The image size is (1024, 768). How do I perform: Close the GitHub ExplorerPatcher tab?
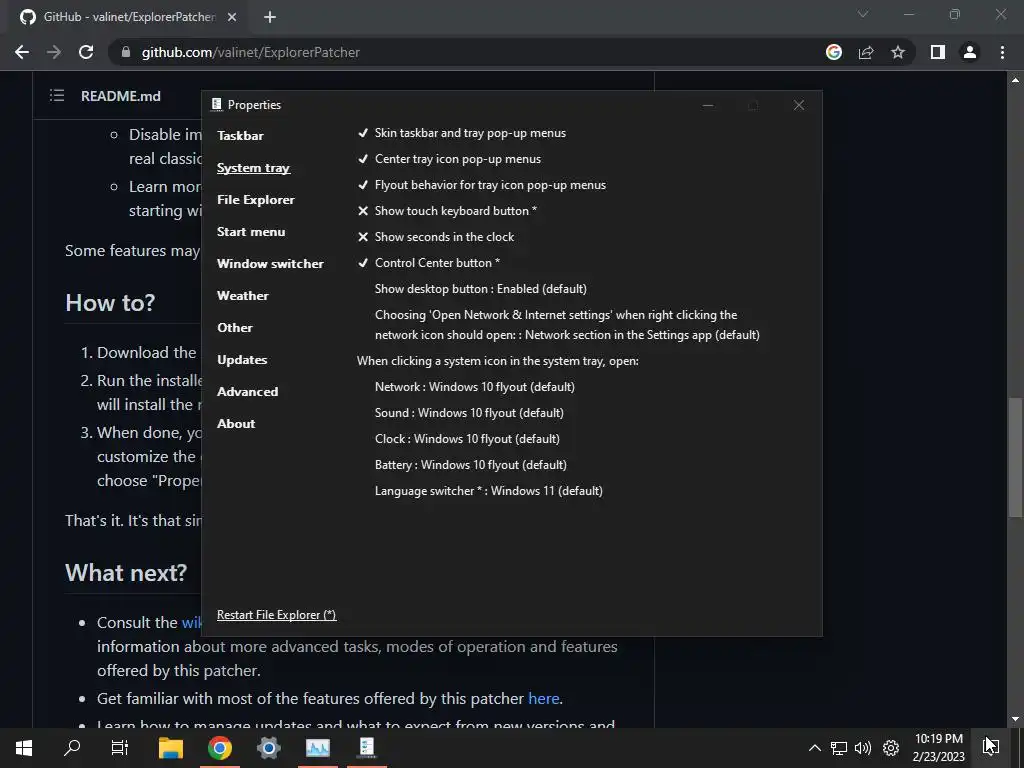click(x=232, y=17)
